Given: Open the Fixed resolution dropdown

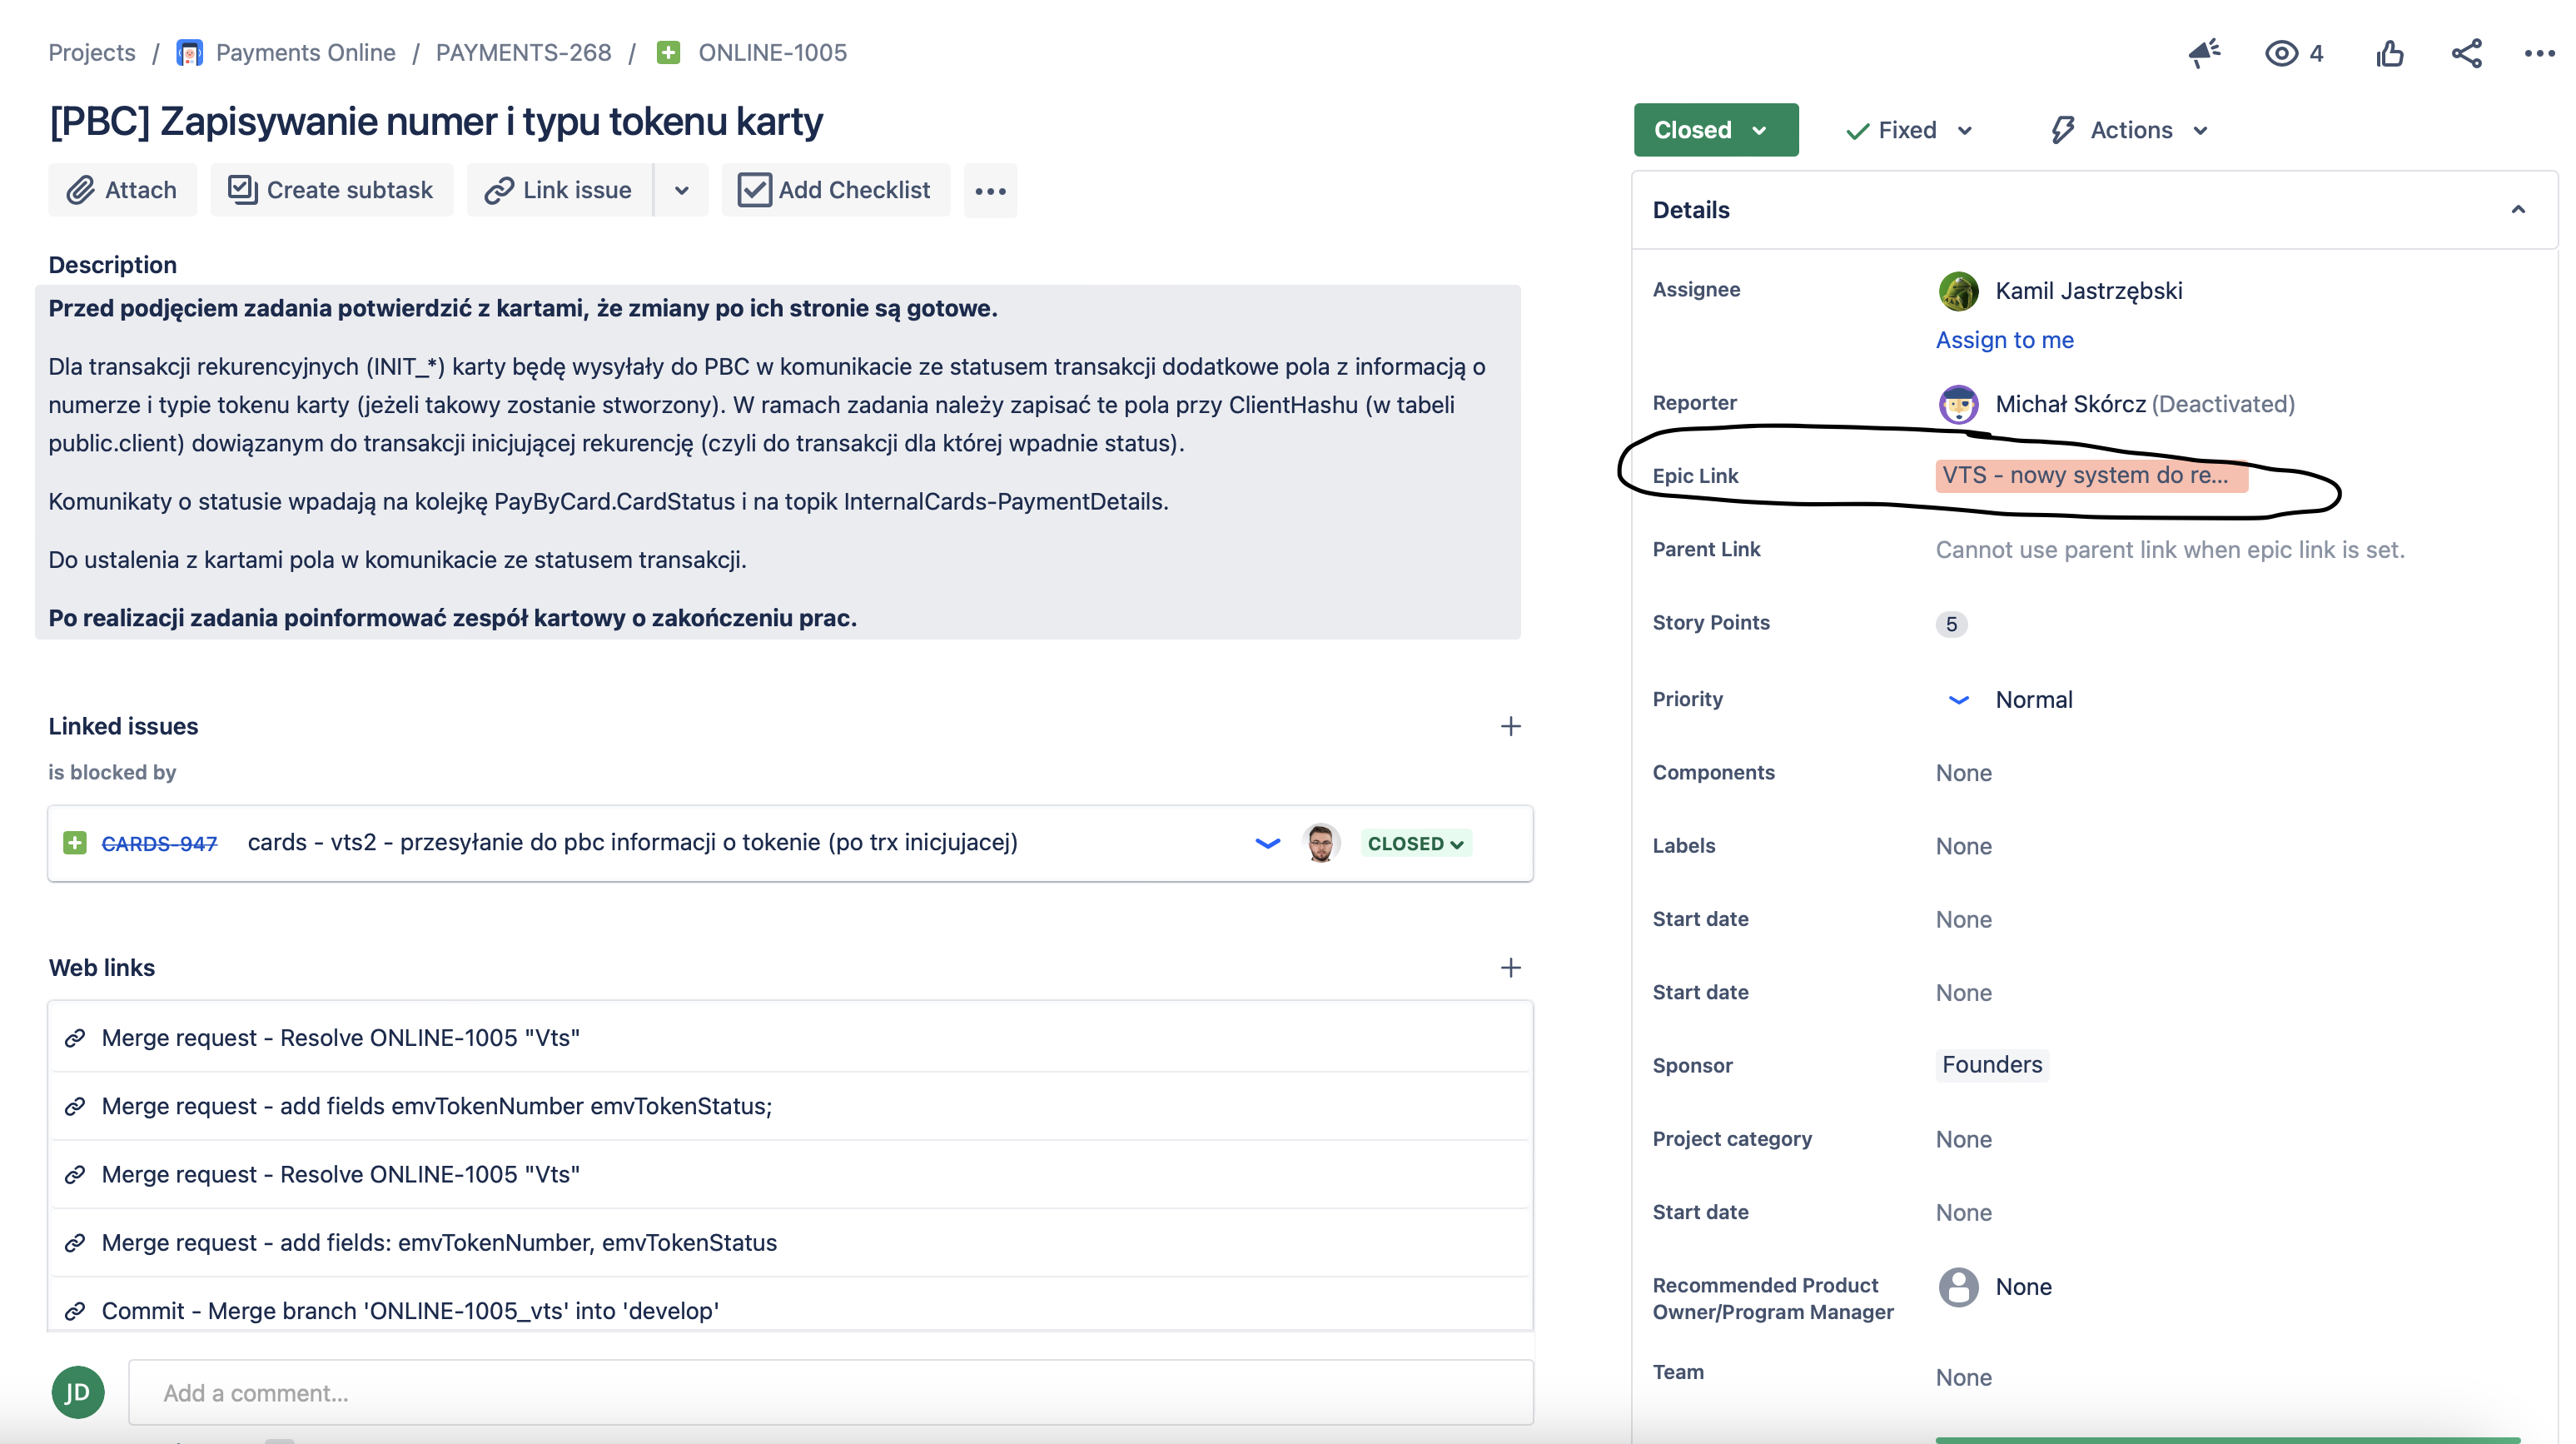Looking at the screenshot, I should 1910,130.
